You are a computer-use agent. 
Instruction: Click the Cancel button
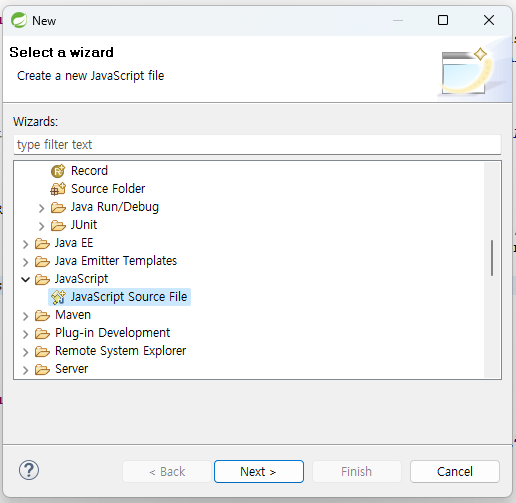coord(455,472)
